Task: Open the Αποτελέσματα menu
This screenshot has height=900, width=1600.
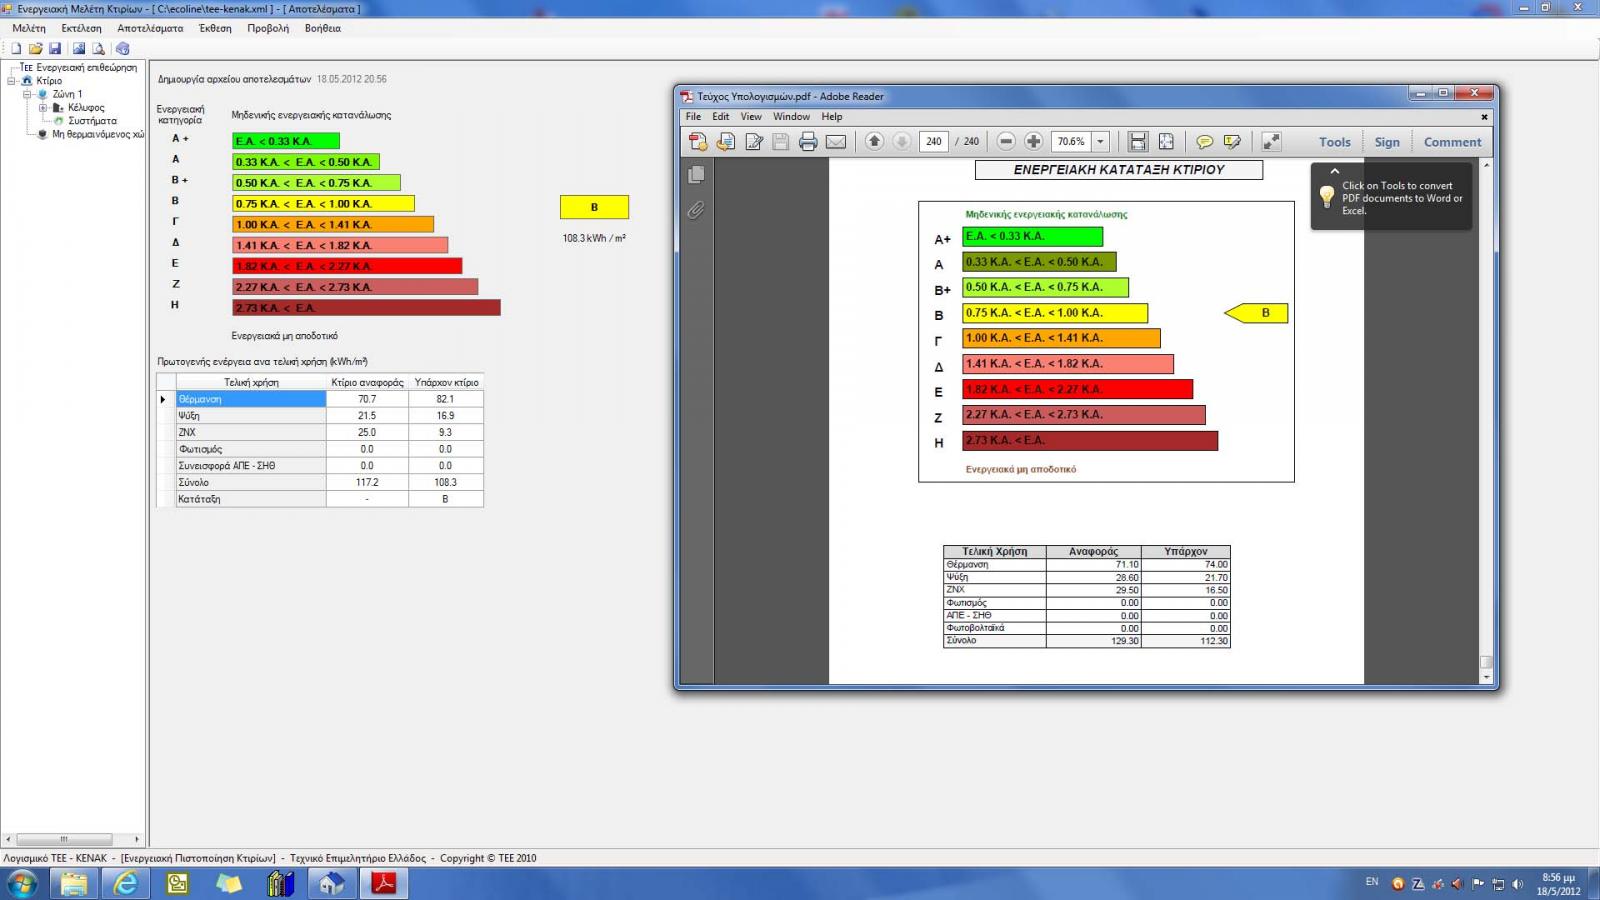Action: pyautogui.click(x=150, y=28)
